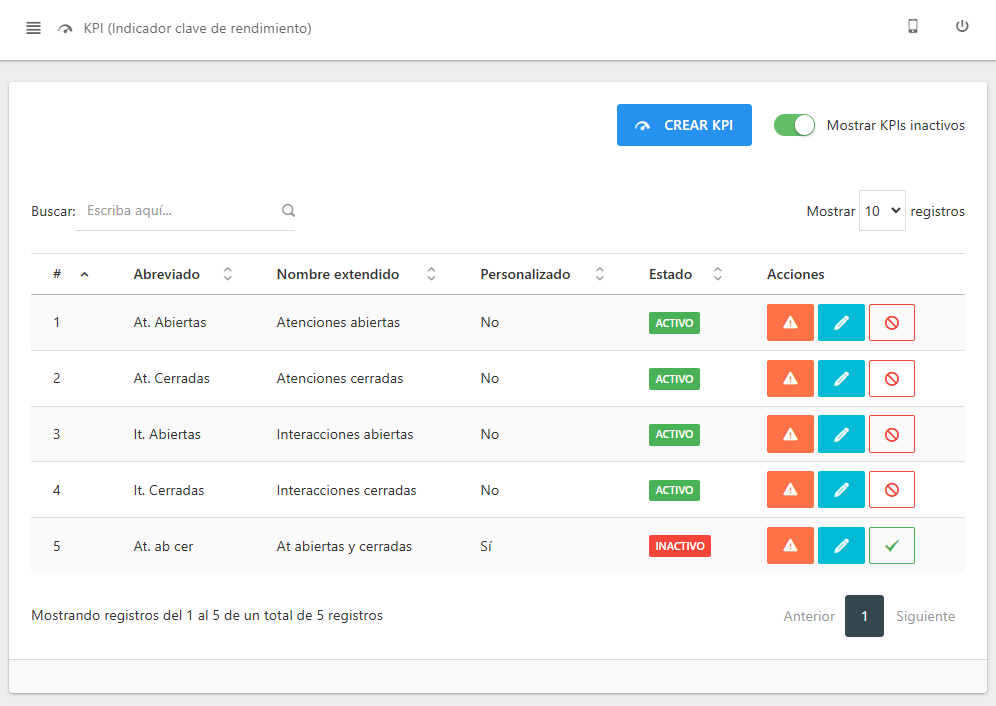This screenshot has height=706, width=996.
Task: Edit the Atenciones cerradas KPI with pencil icon
Action: pyautogui.click(x=841, y=378)
